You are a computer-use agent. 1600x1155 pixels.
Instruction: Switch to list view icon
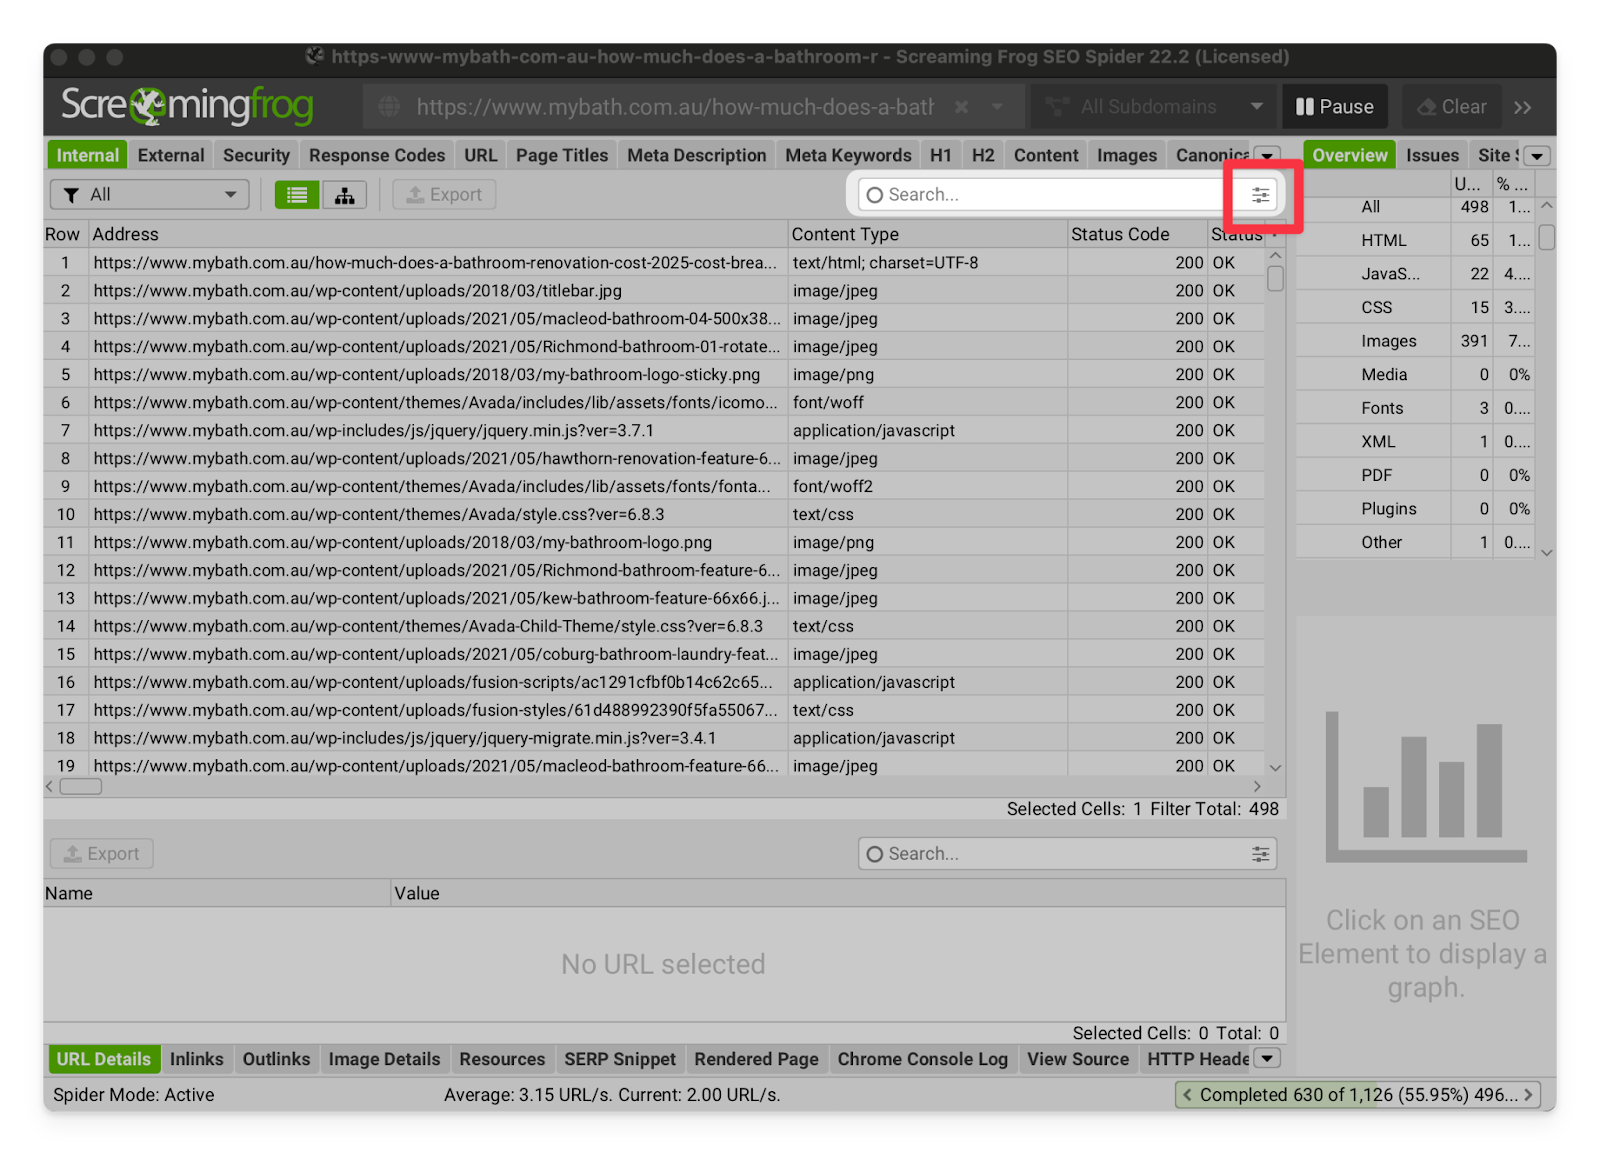tap(297, 195)
